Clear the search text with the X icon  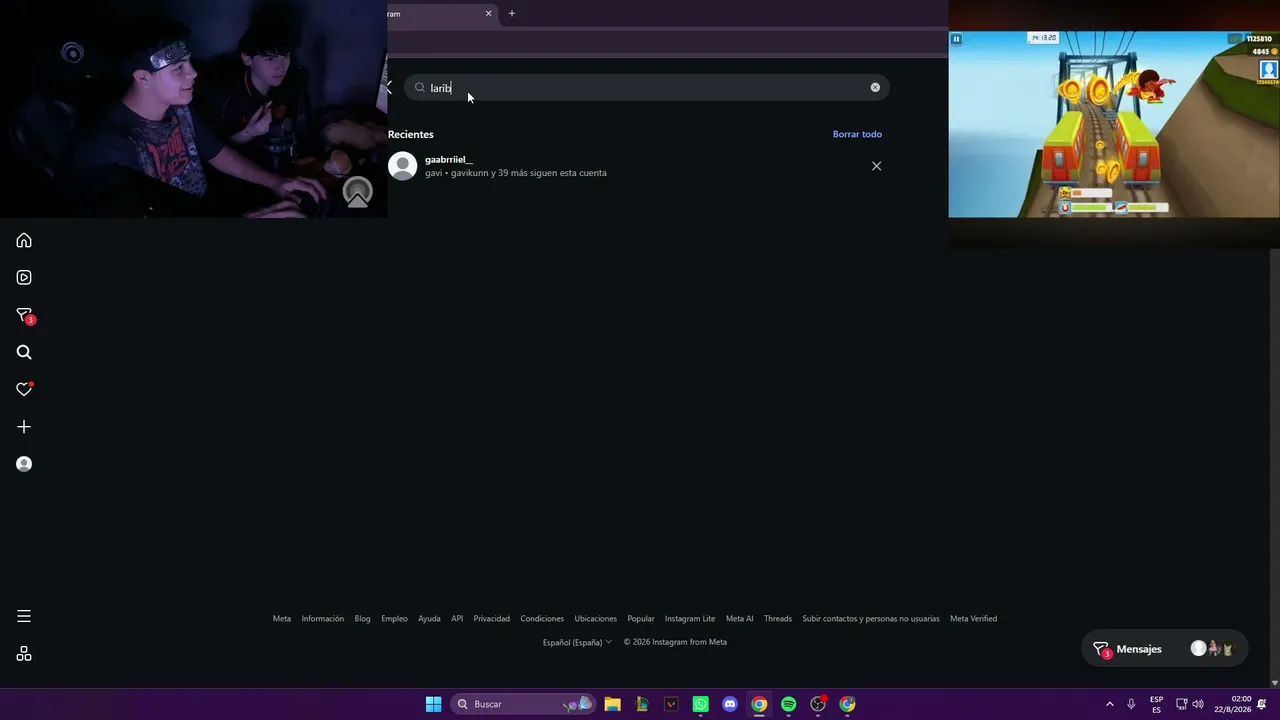tap(875, 88)
